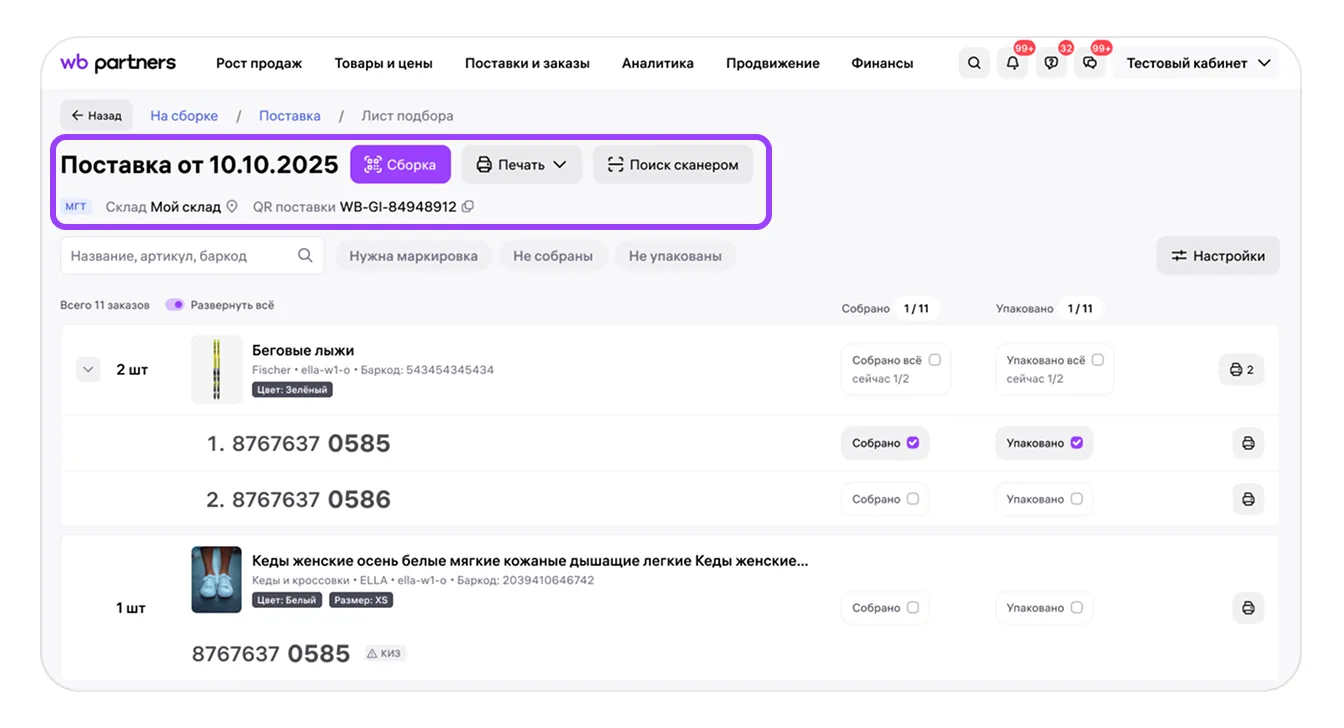Print label for order 8767637 0586
The image size is (1344, 728).
(x=1248, y=499)
